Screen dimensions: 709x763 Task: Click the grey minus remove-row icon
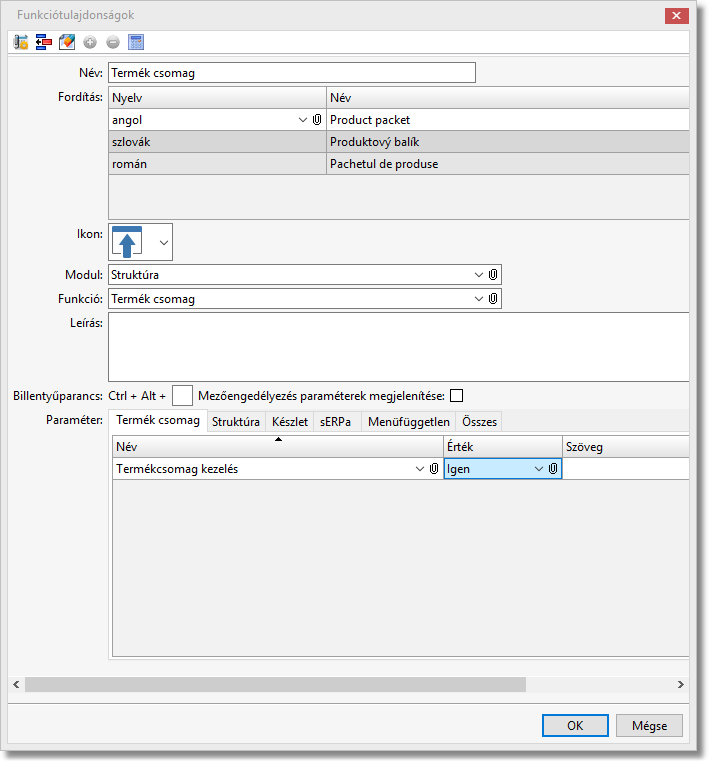[x=113, y=43]
